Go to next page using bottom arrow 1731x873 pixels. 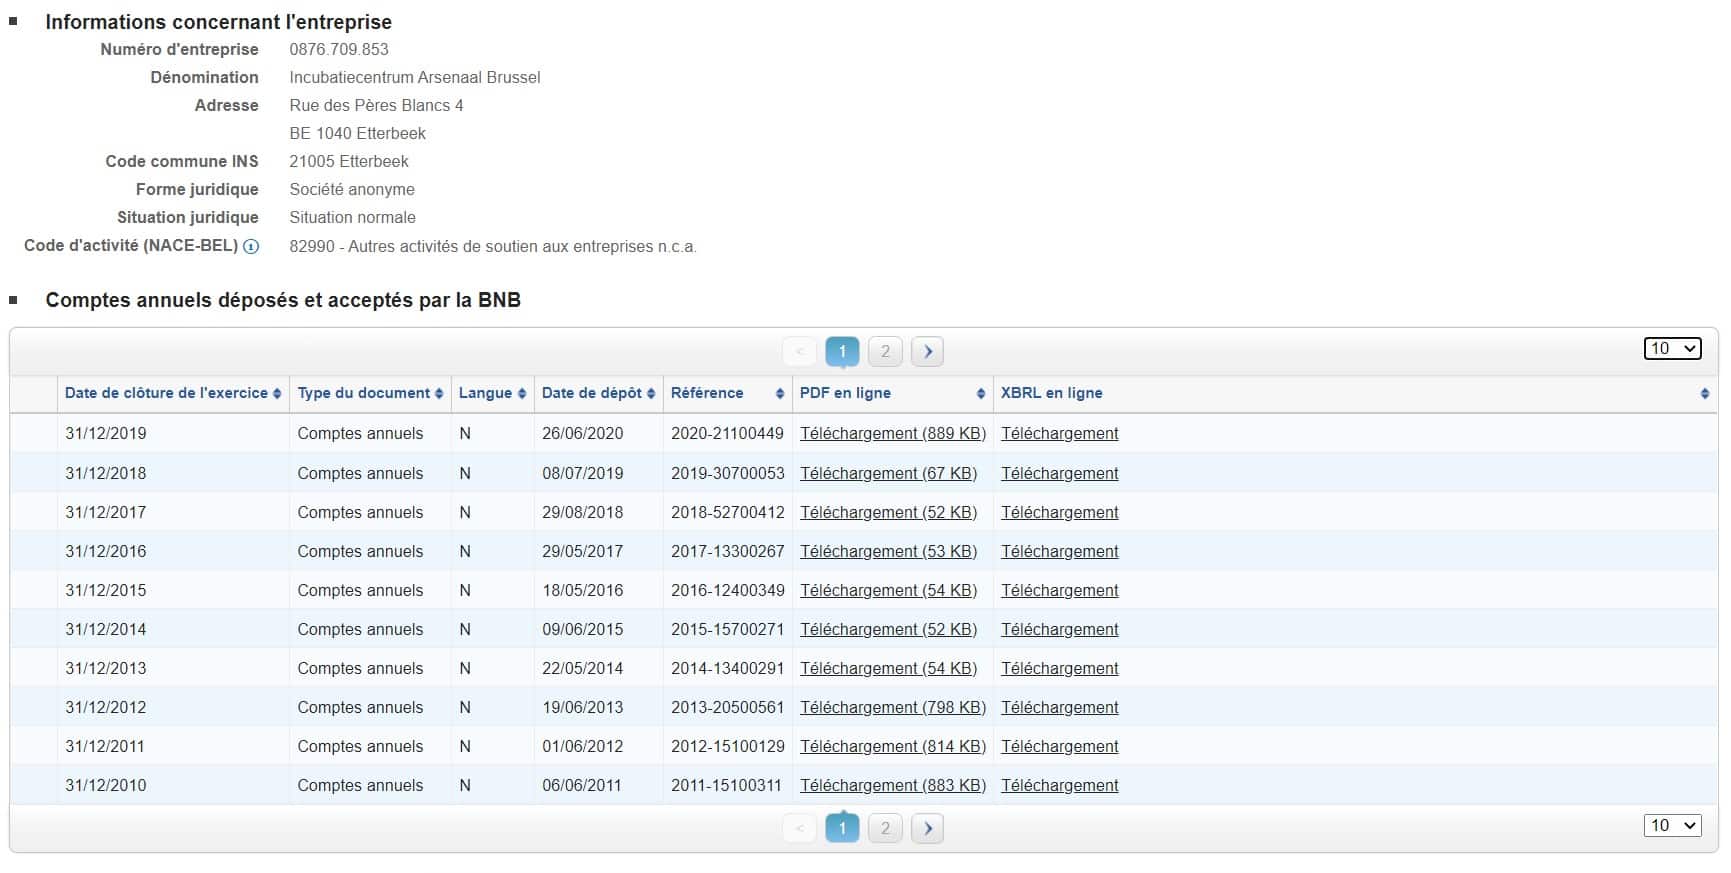[x=927, y=829]
